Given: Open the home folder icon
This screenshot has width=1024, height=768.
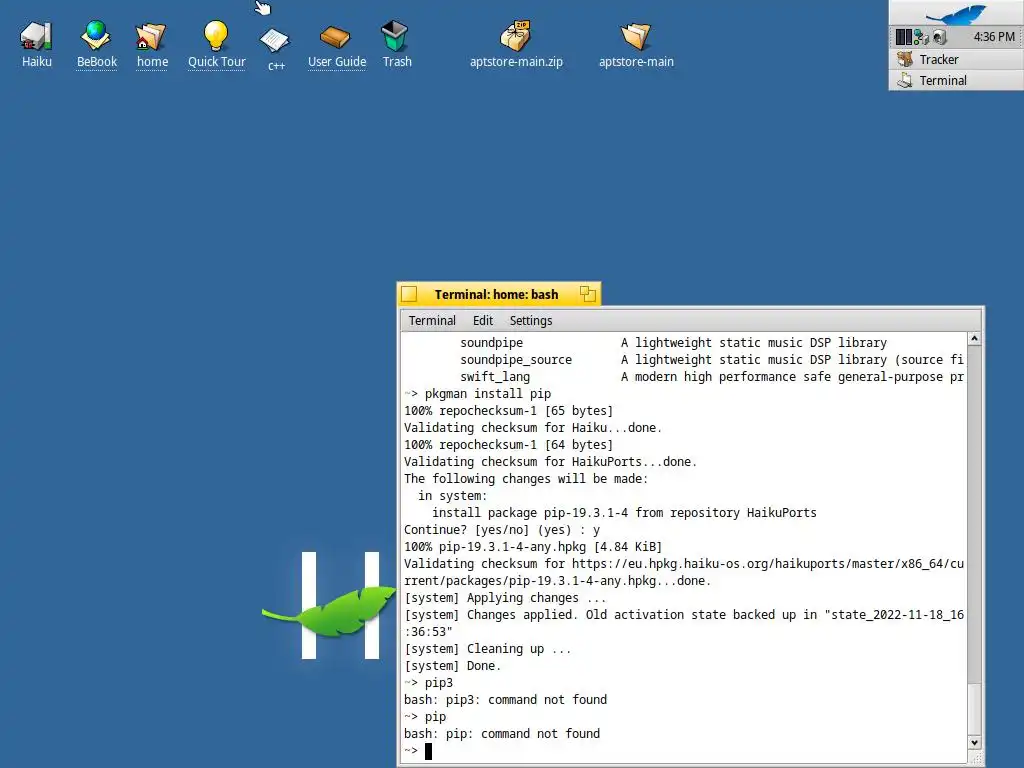Looking at the screenshot, I should 151,37.
